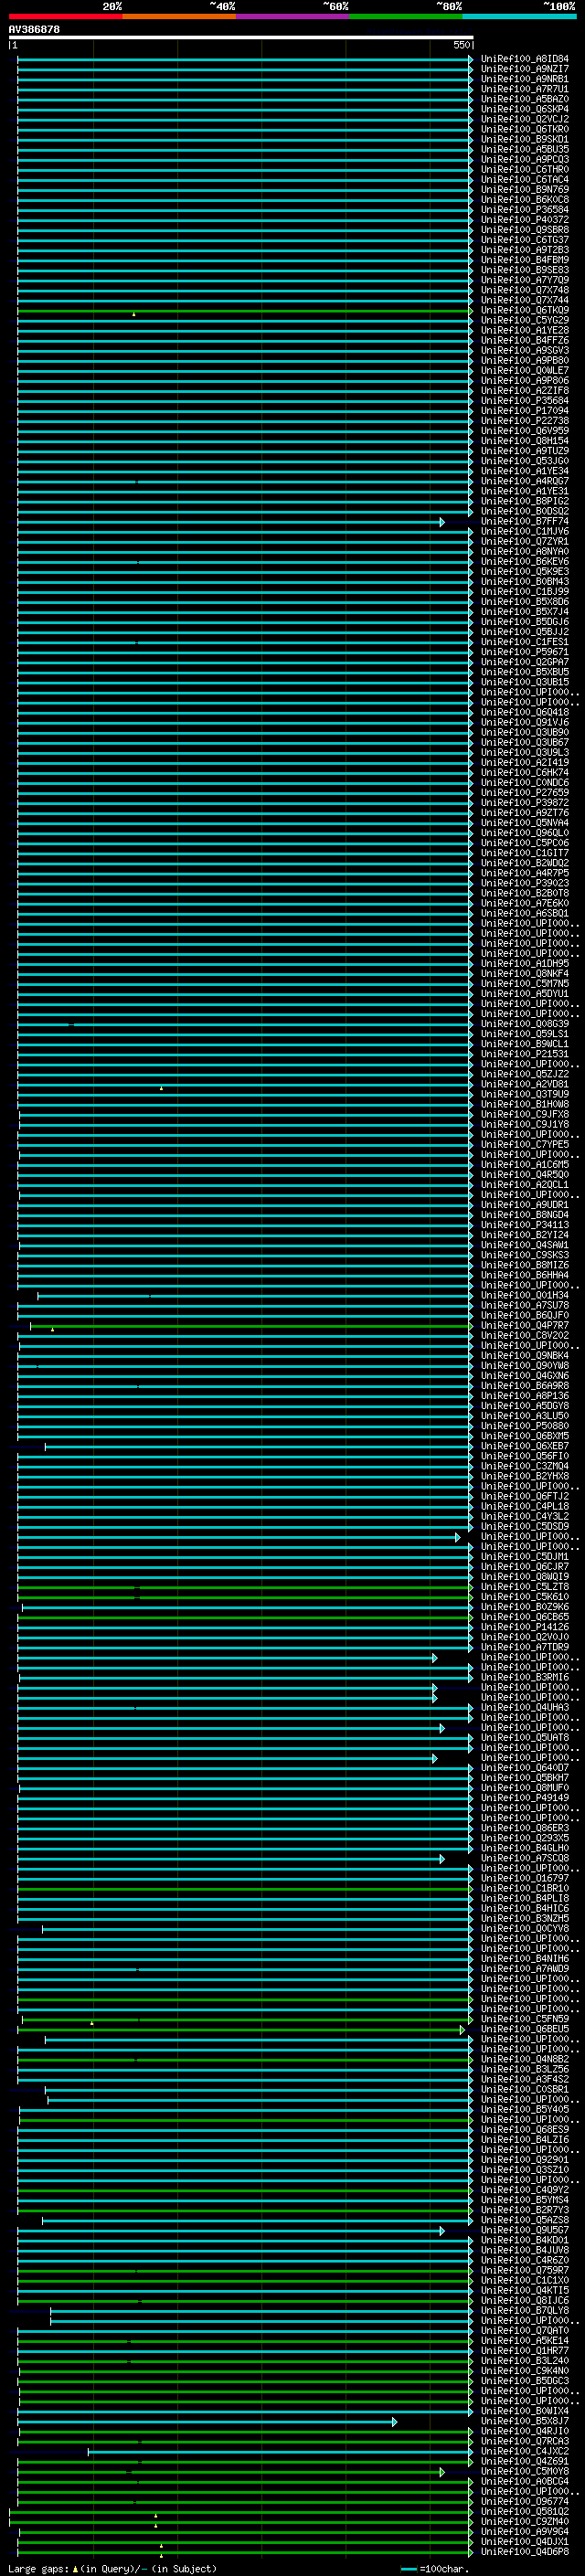Select label UniRef100_P34113
This screenshot has height=2576, width=585.
(524, 1225)
